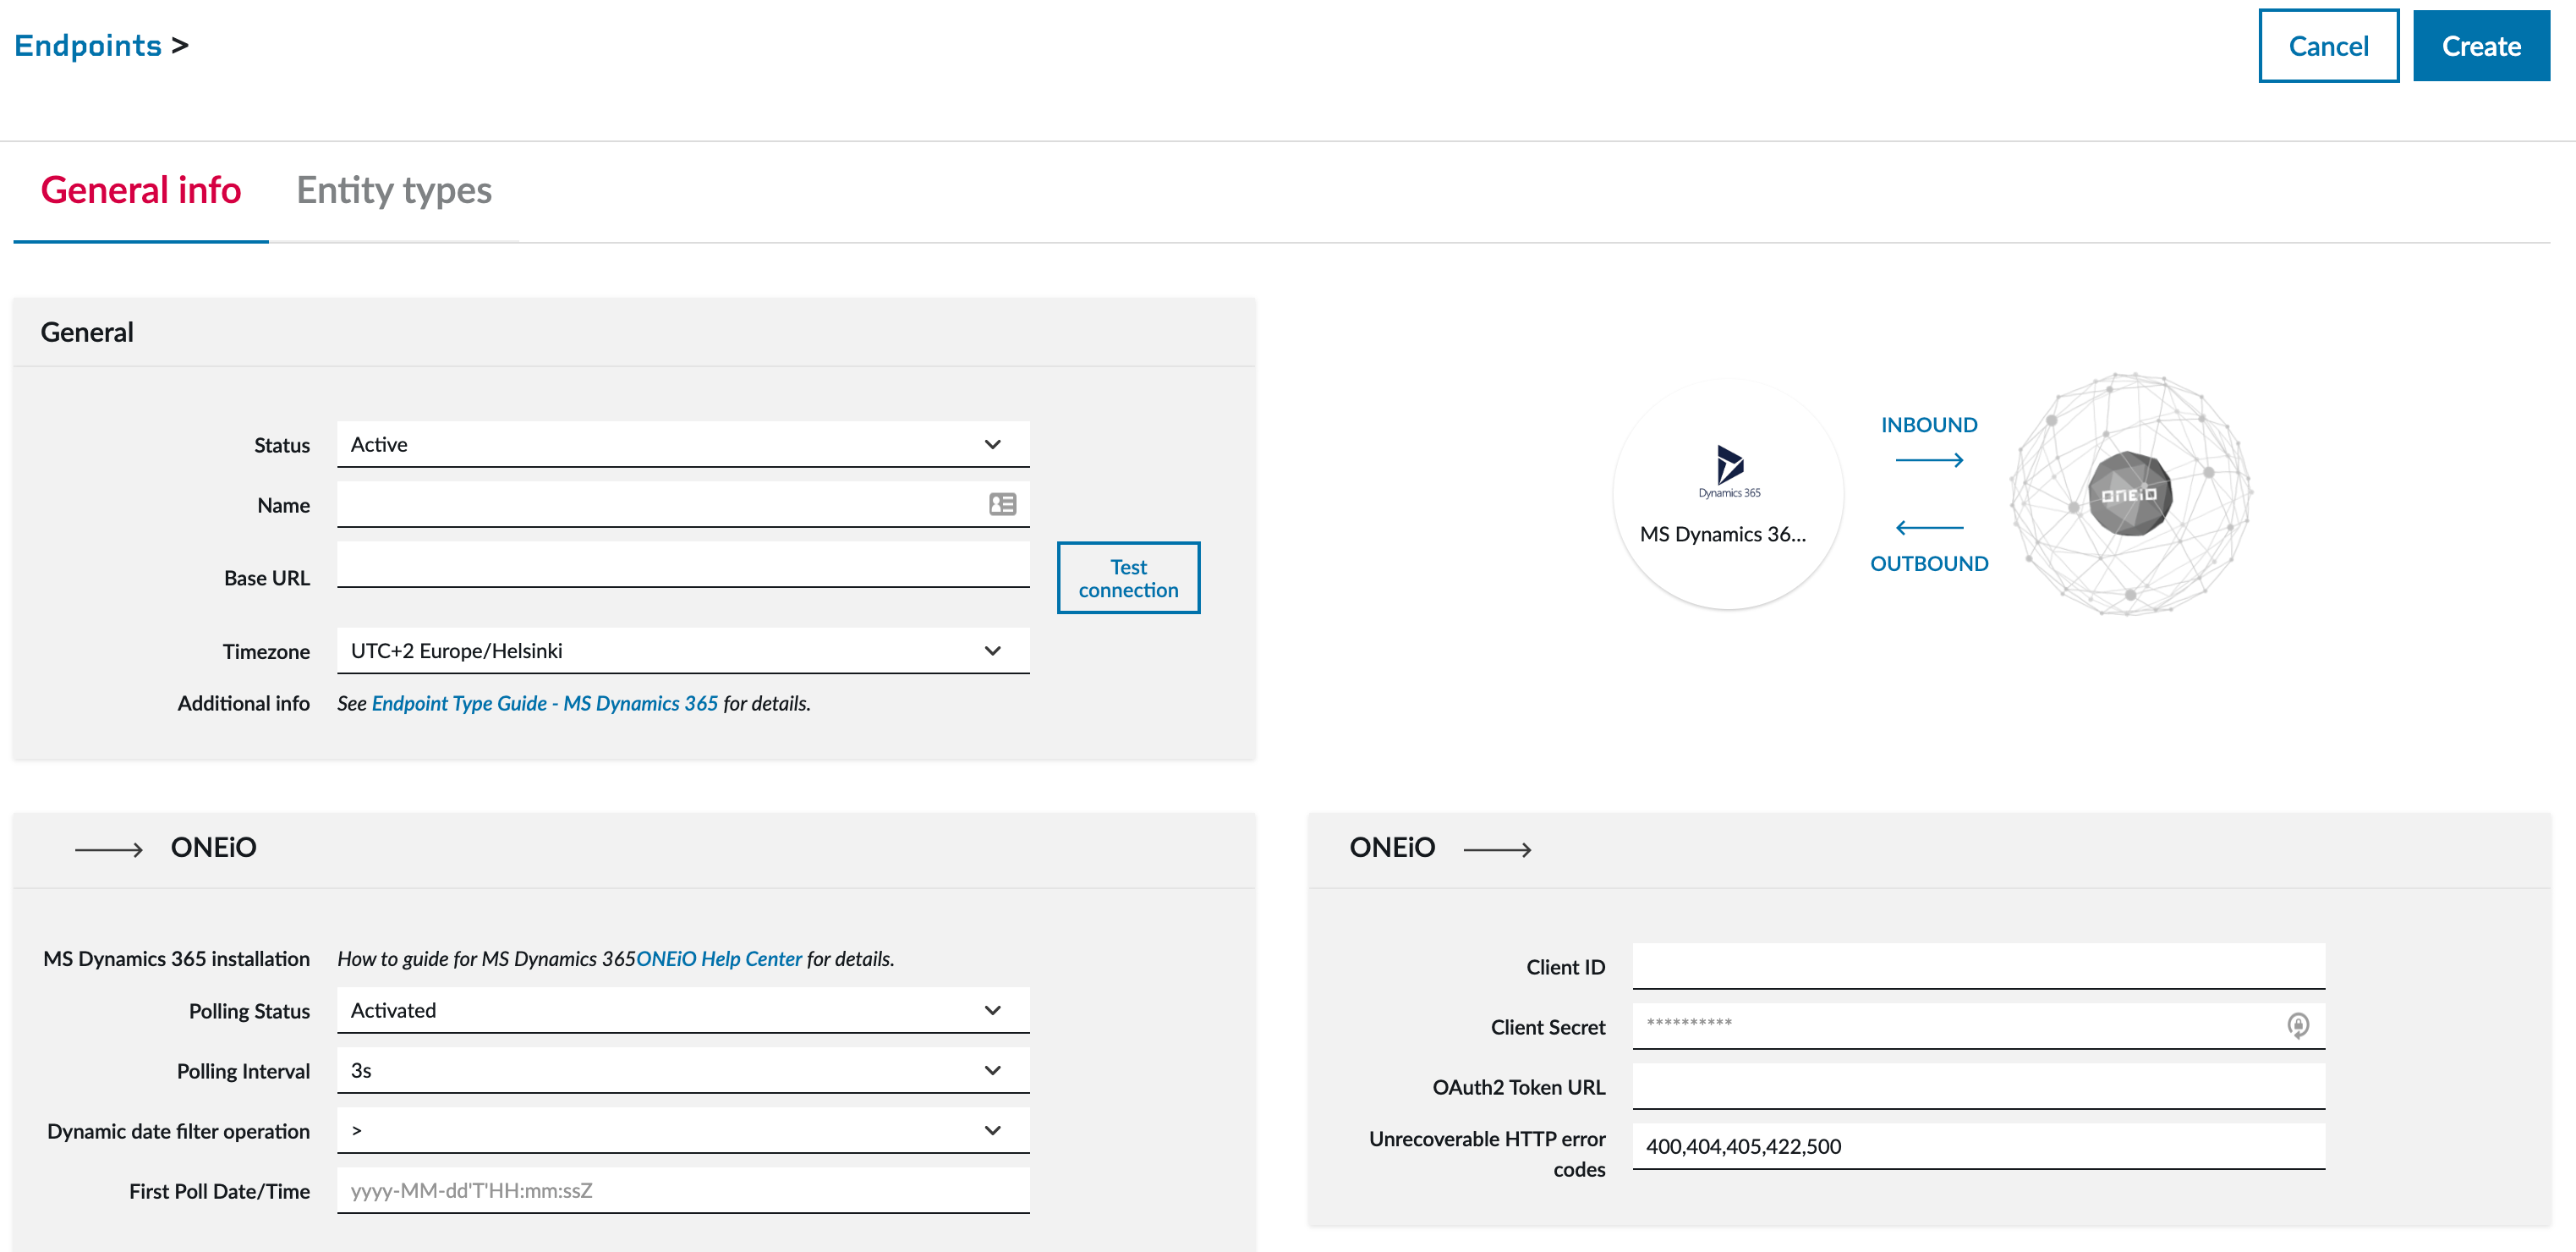Screen dimensions: 2576x1252
Task: Click the Additional info label
Action: point(243,703)
